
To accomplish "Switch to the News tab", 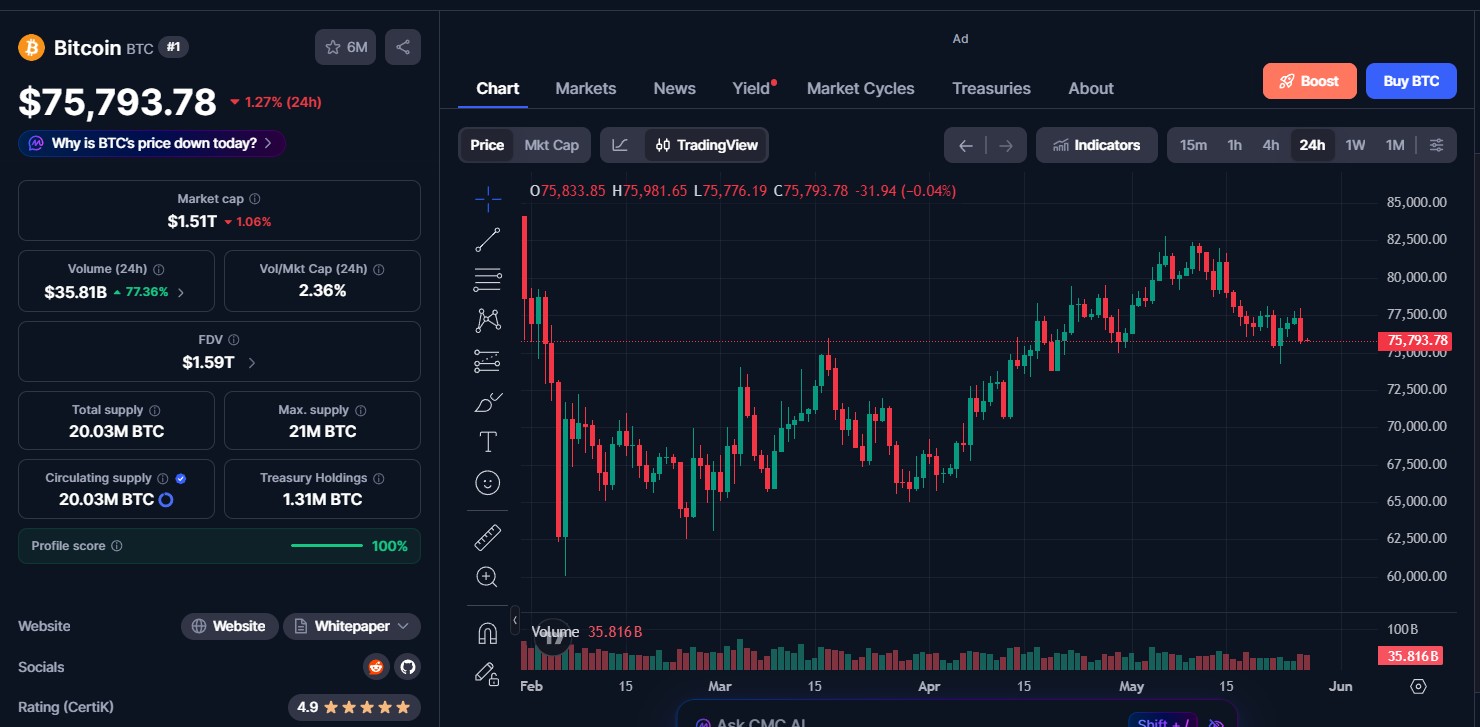I will (x=675, y=88).
